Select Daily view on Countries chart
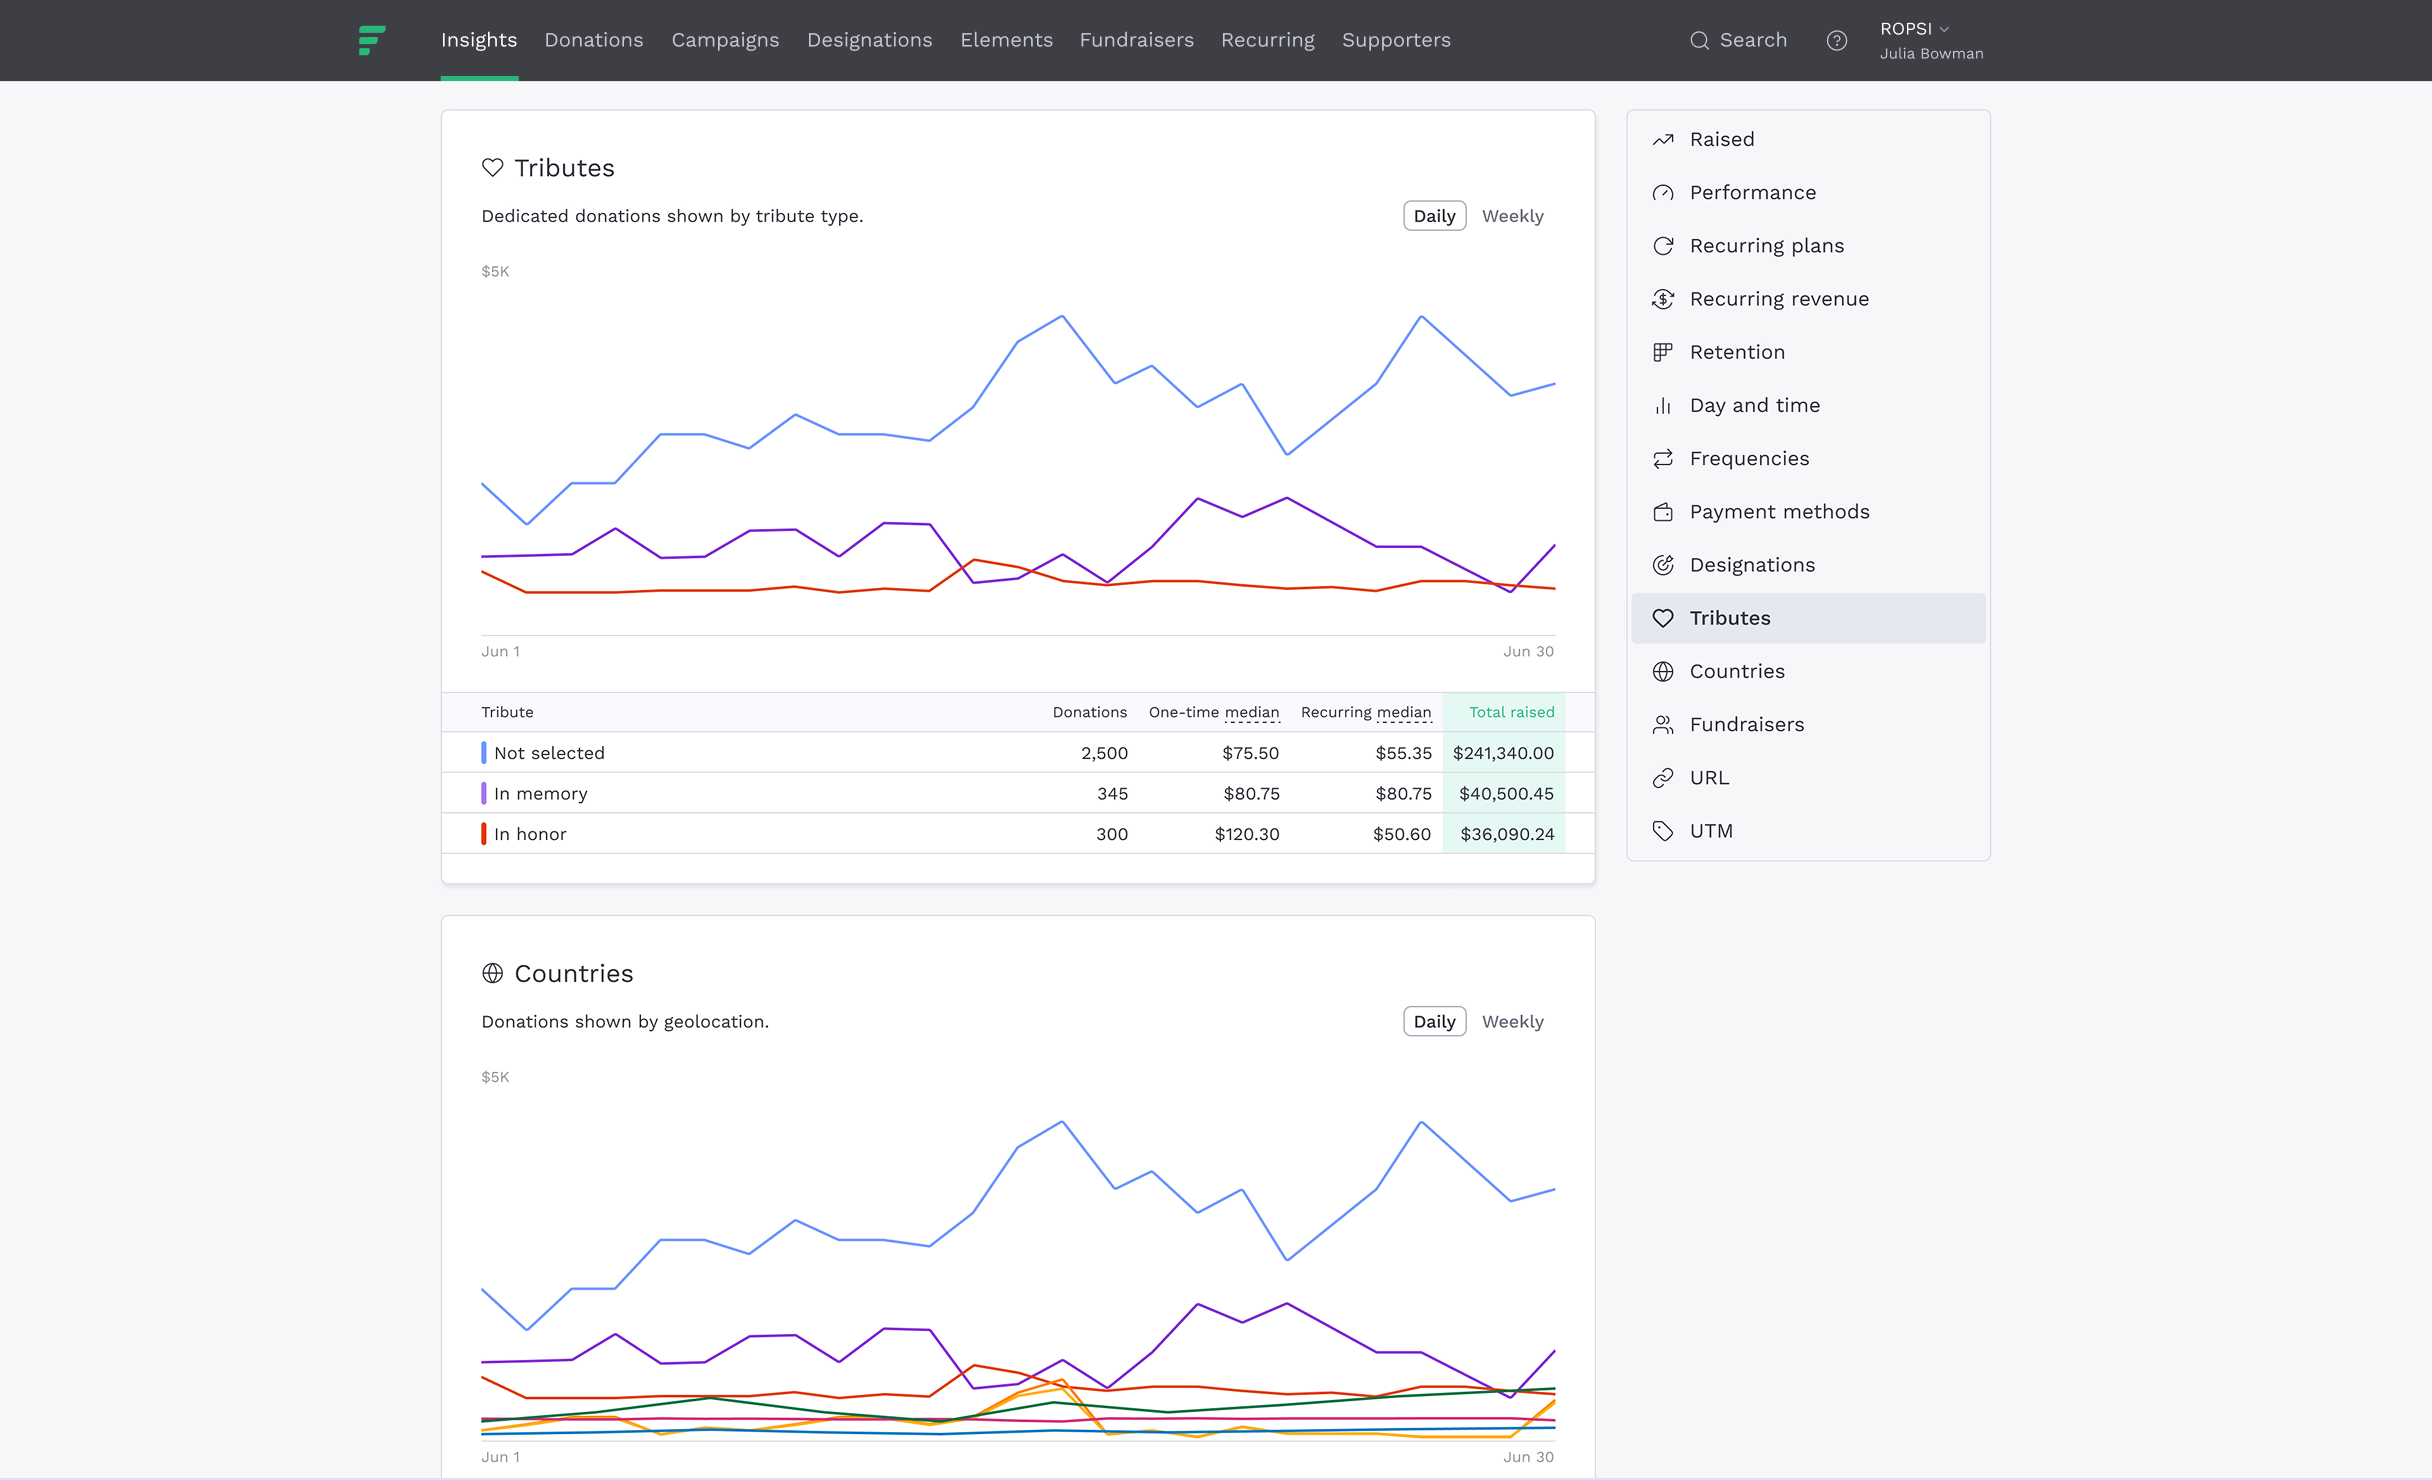The height and width of the screenshot is (1480, 2432). click(1434, 1022)
